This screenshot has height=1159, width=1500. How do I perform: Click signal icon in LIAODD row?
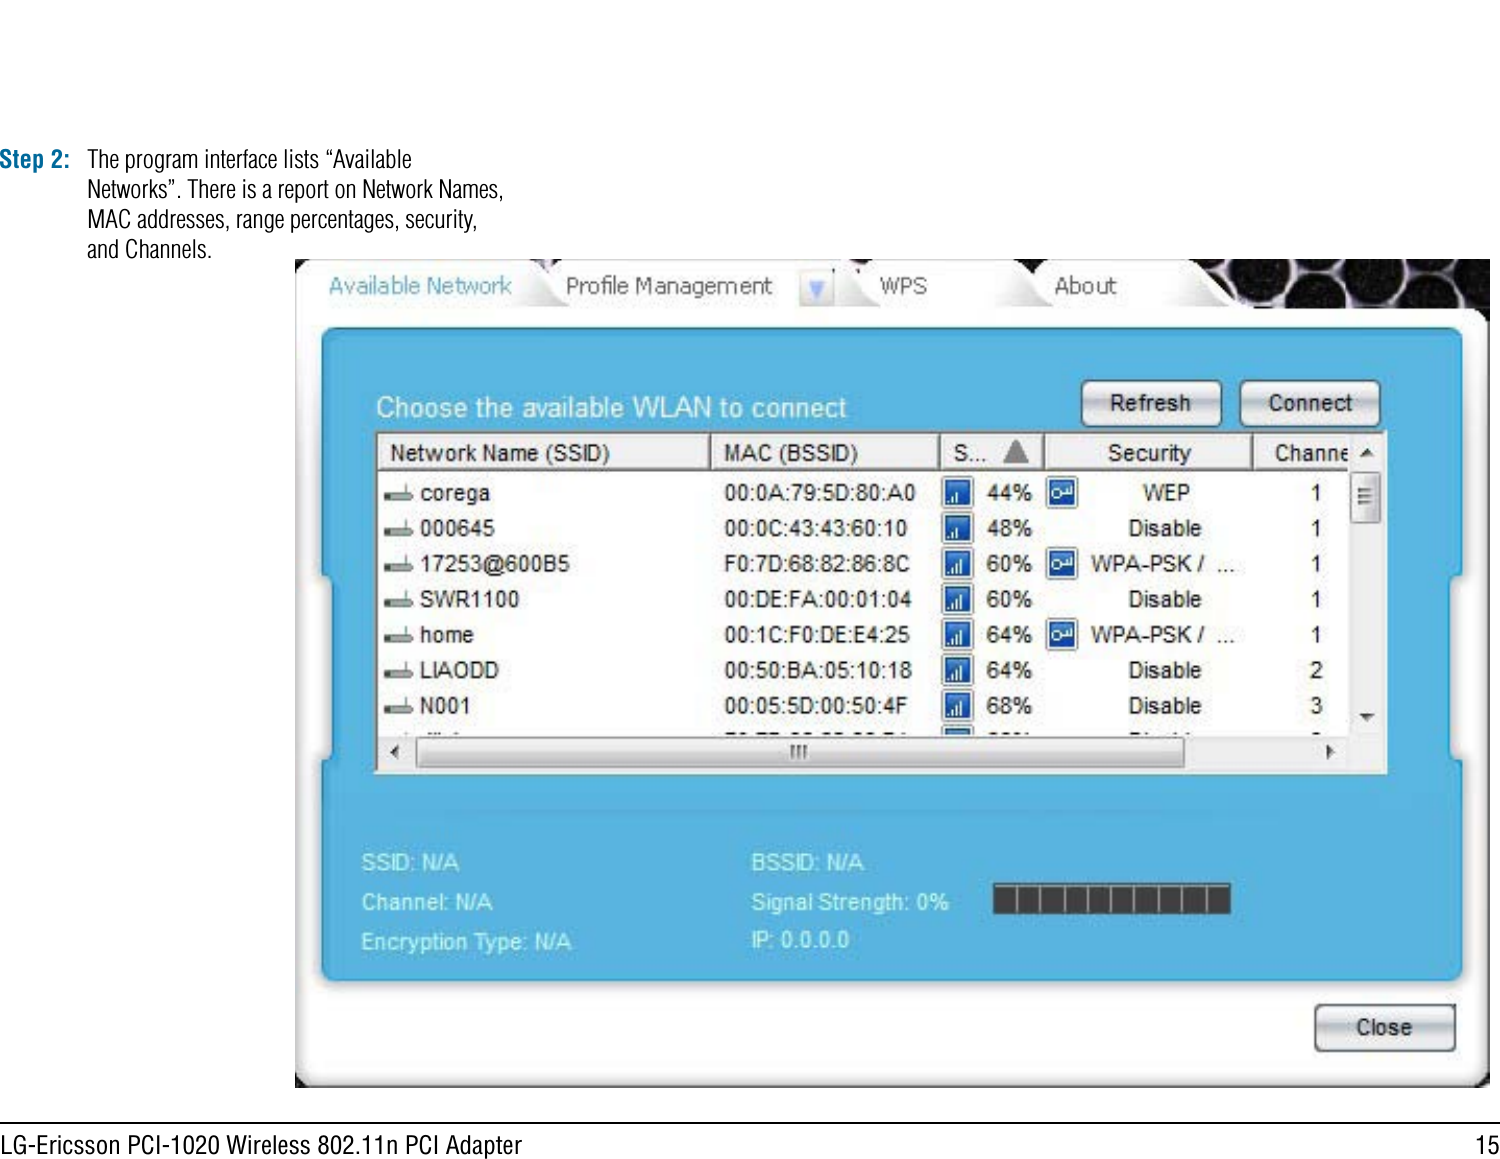[957, 670]
